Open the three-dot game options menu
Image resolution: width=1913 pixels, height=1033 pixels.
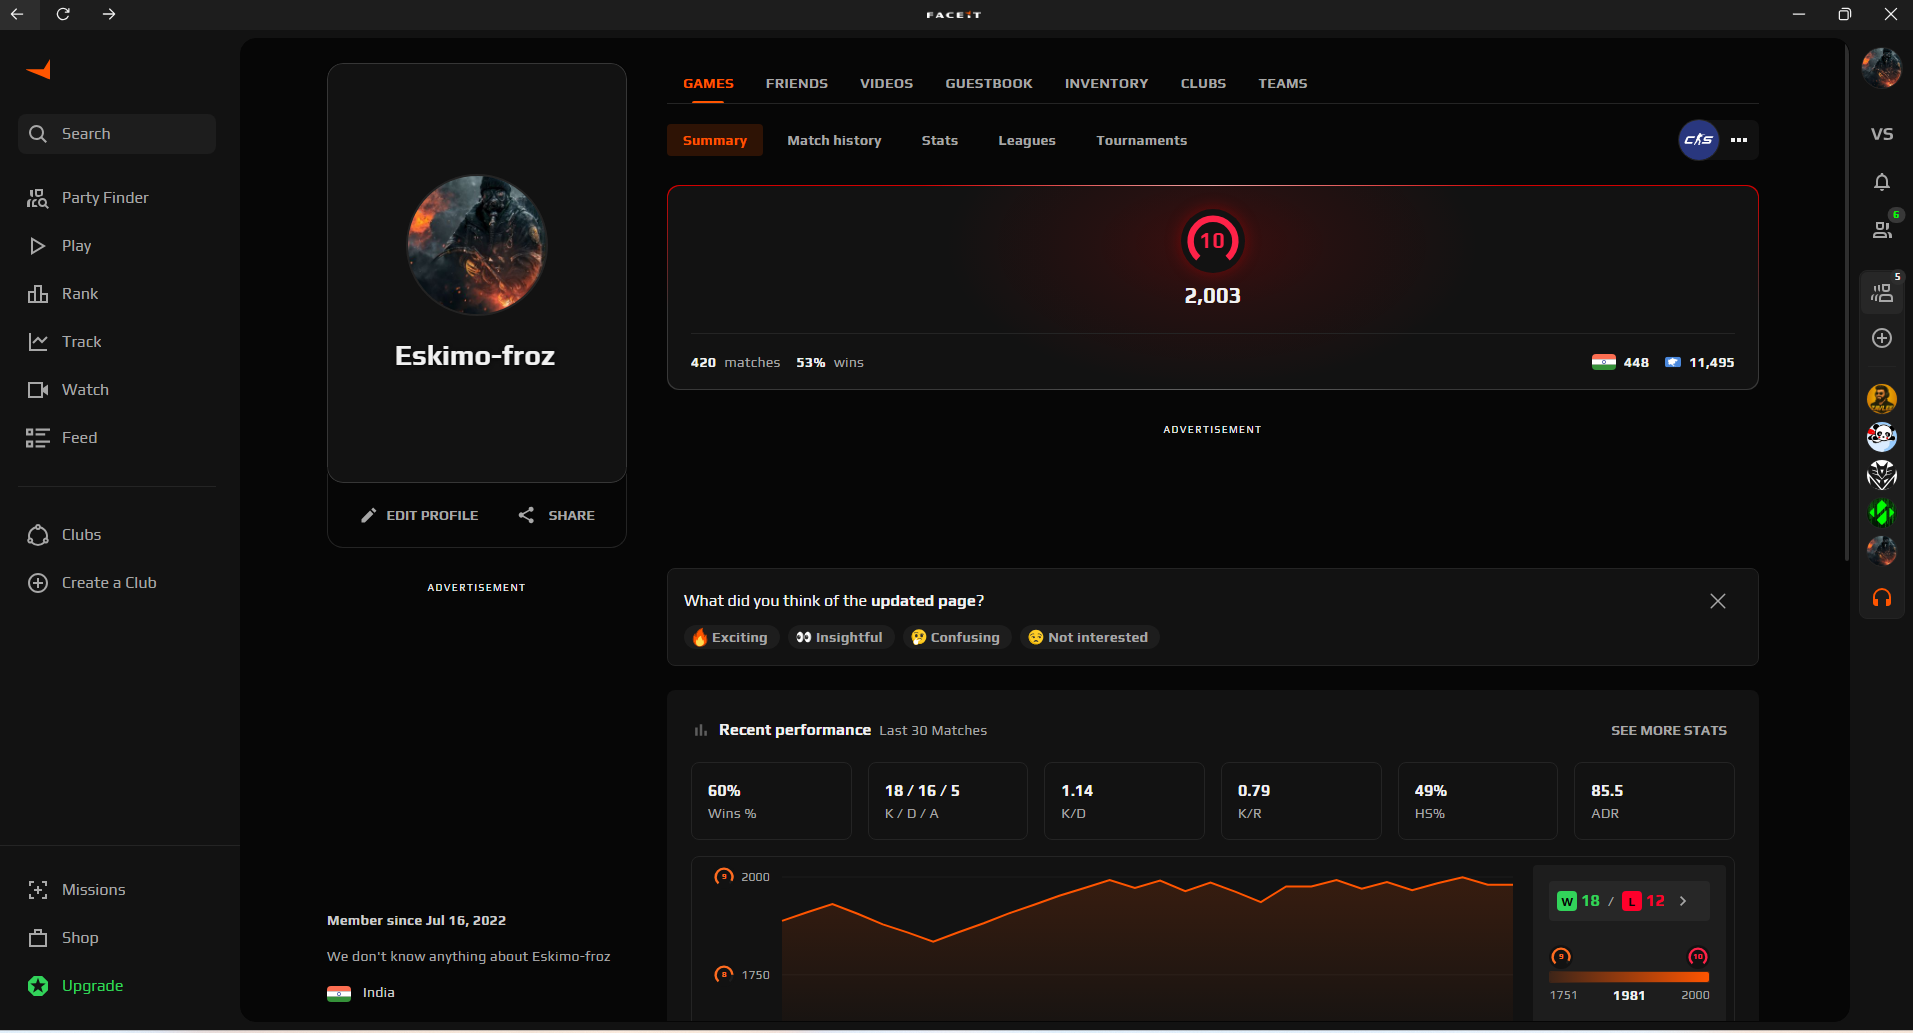1739,140
